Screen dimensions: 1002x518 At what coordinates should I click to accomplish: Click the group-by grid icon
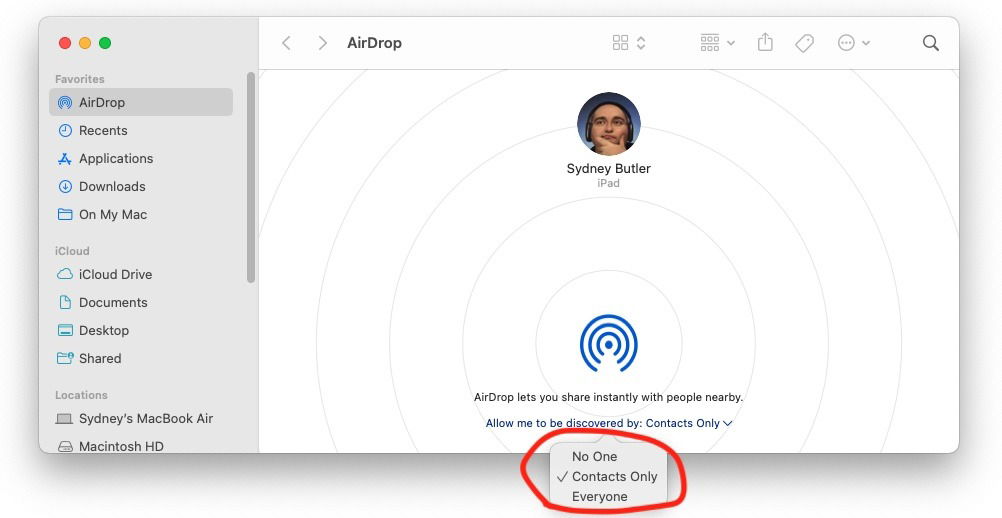[710, 43]
